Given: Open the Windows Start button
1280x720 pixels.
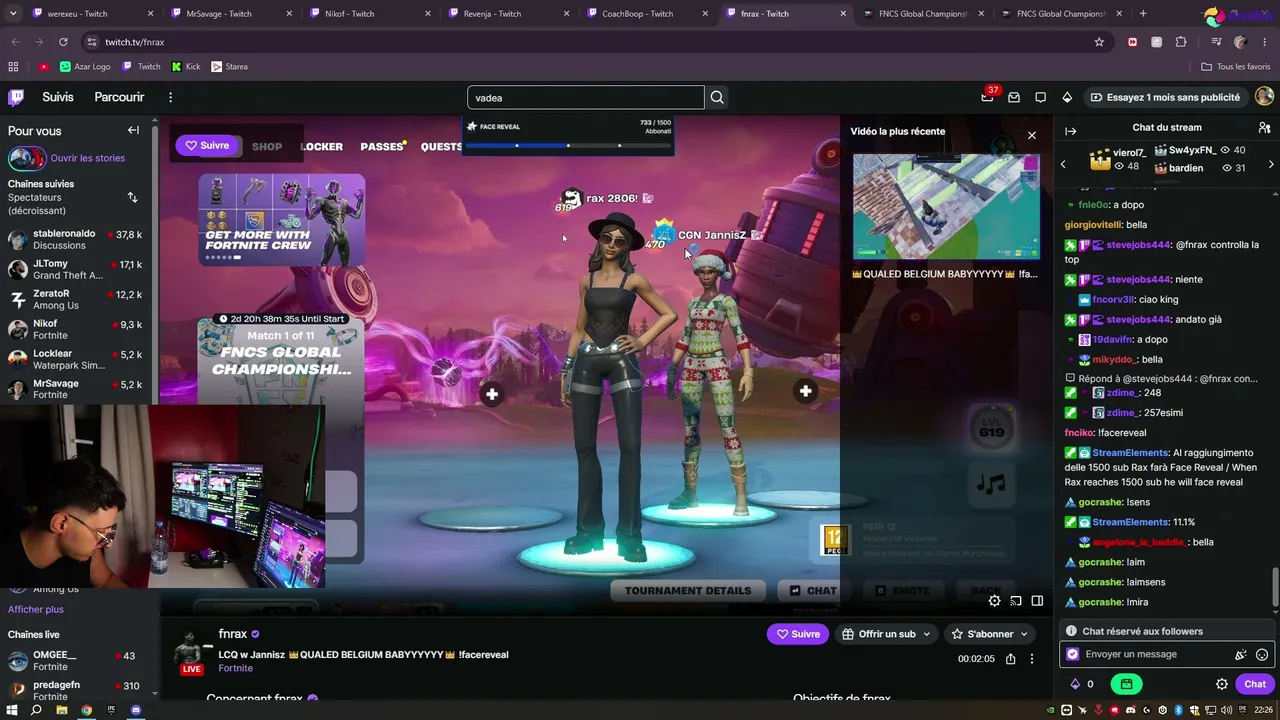Looking at the screenshot, I should point(12,710).
